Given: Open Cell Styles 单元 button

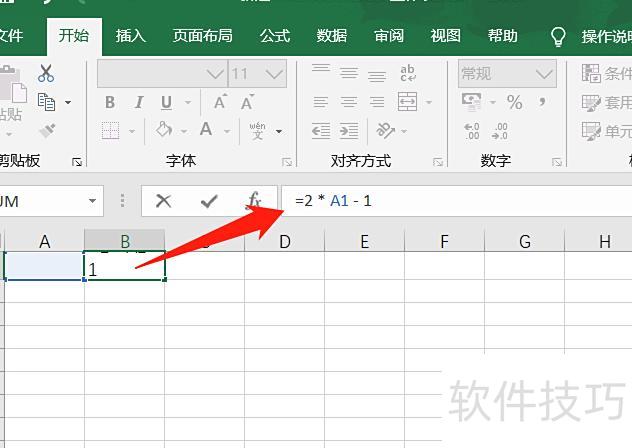Looking at the screenshot, I should coord(606,131).
